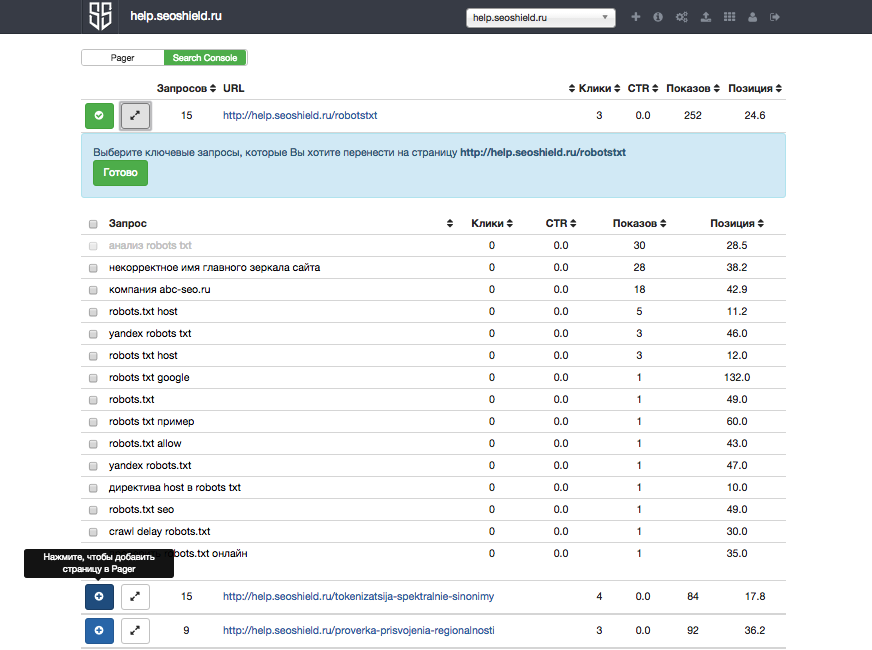Click the Готово button
Image resolution: width=872 pixels, height=650 pixels.
point(120,173)
